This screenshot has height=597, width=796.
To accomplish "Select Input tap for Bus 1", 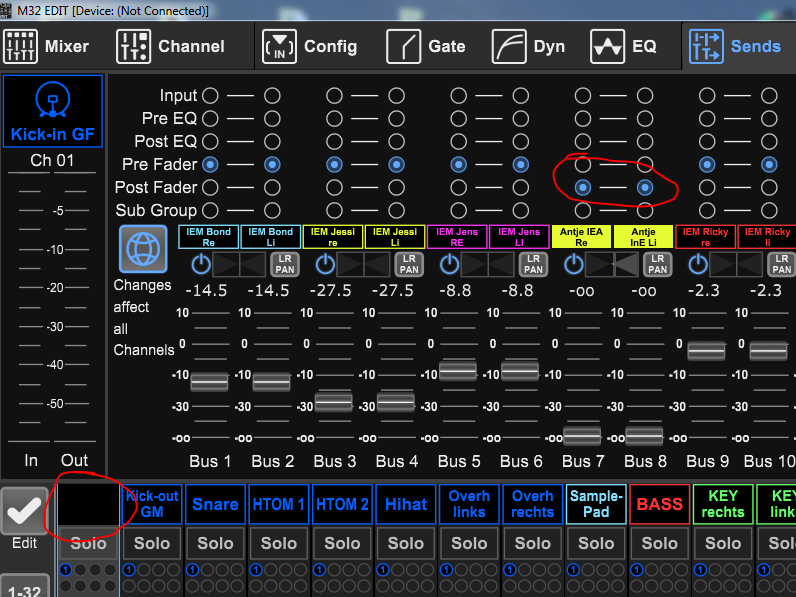I will (210, 95).
